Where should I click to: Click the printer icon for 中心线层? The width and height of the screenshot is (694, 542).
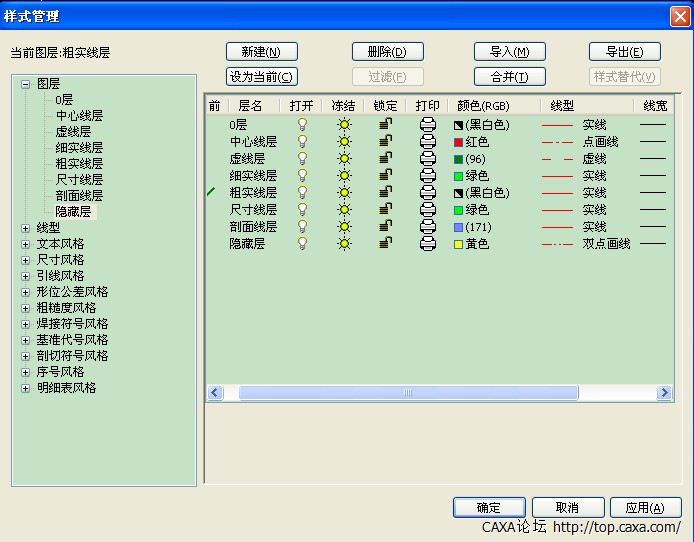(x=428, y=142)
